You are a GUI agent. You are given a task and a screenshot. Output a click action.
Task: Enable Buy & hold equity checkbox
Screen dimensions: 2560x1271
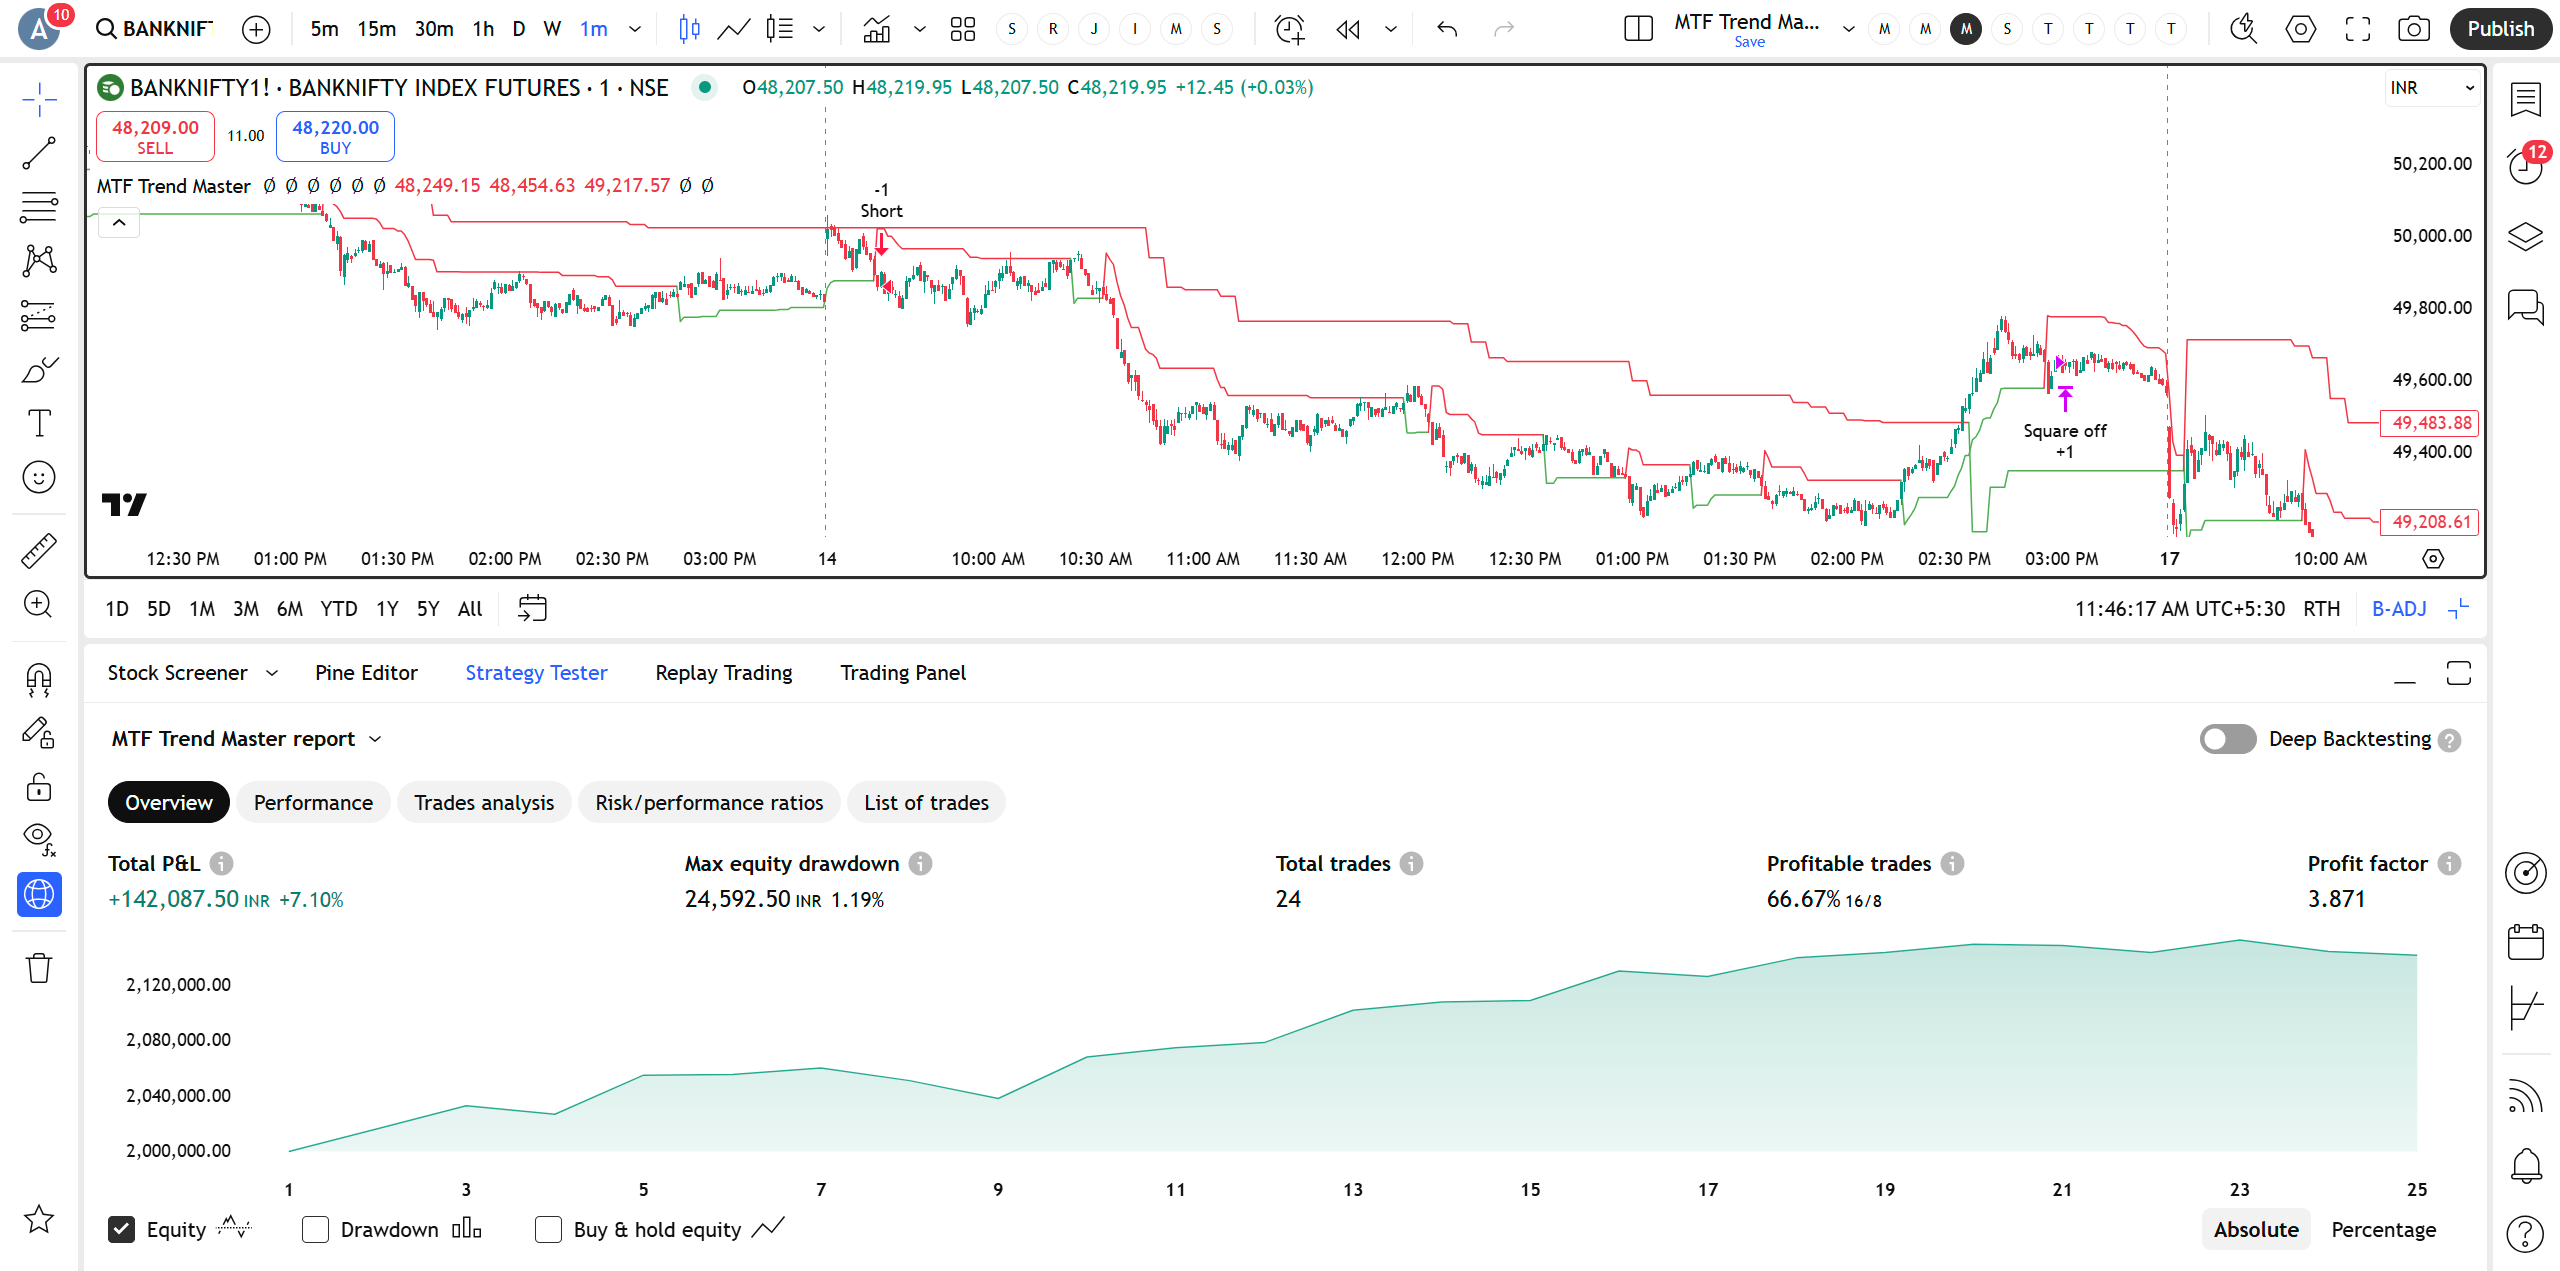(x=548, y=1229)
